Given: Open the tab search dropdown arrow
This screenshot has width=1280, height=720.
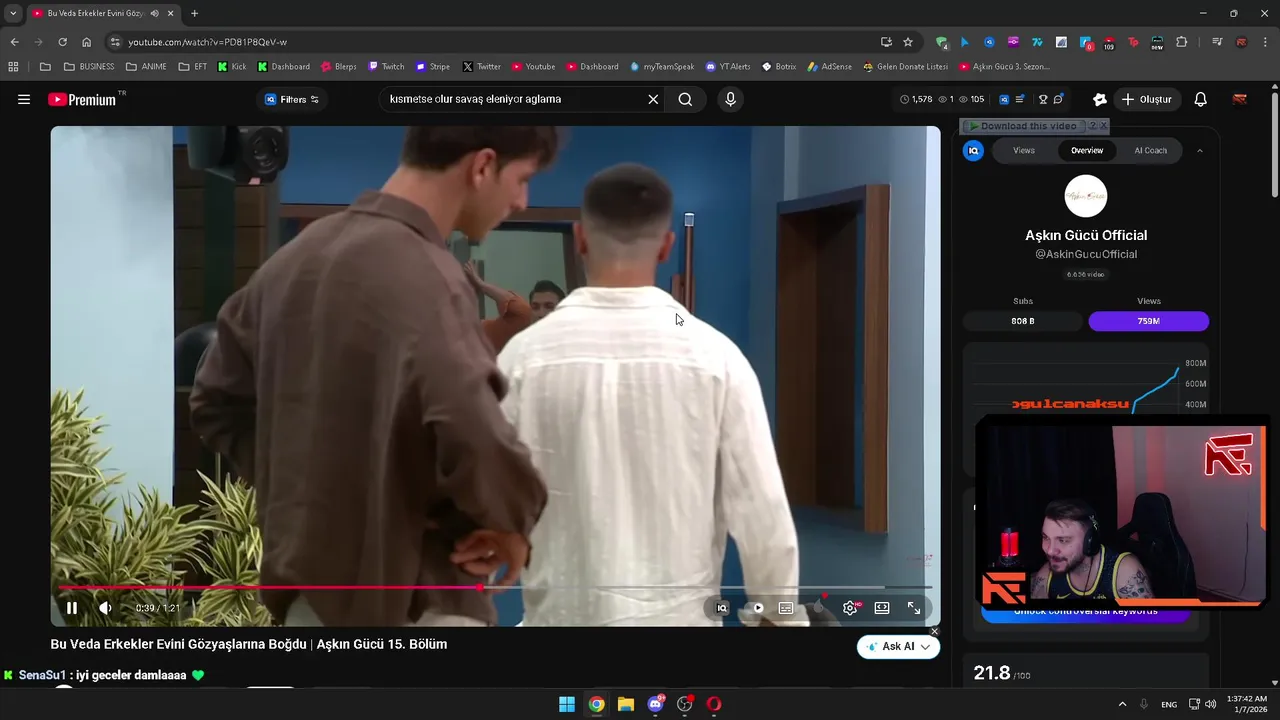Looking at the screenshot, I should (x=13, y=13).
